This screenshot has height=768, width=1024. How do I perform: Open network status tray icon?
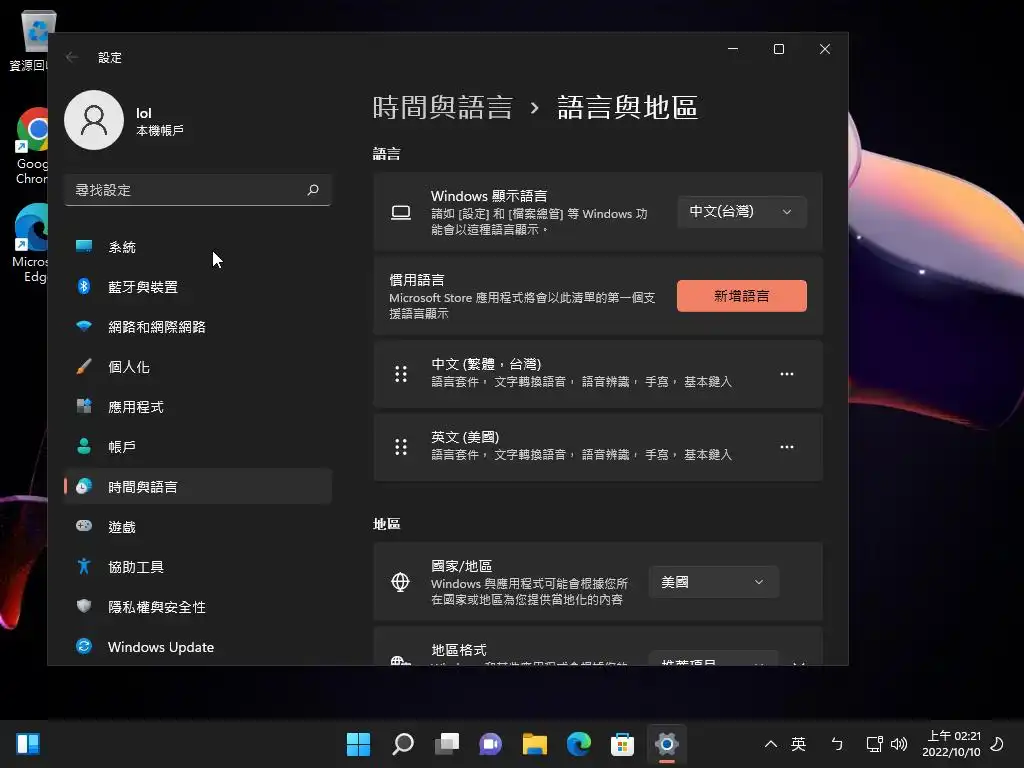point(874,744)
